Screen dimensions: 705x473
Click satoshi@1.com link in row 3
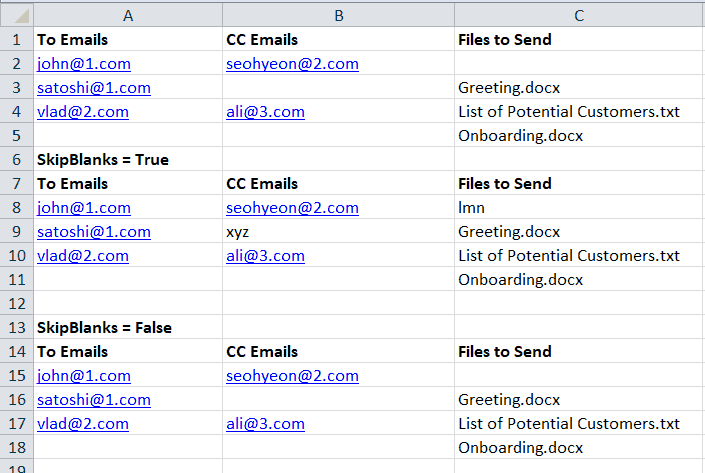tap(93, 88)
